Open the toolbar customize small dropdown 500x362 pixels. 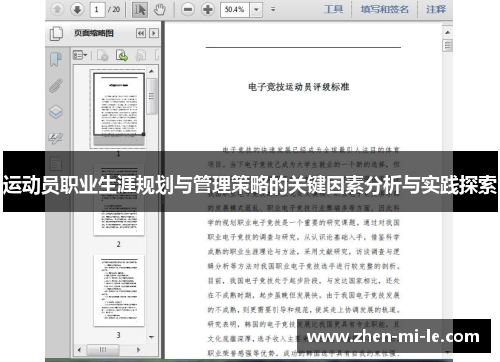pyautogui.click(x=273, y=9)
